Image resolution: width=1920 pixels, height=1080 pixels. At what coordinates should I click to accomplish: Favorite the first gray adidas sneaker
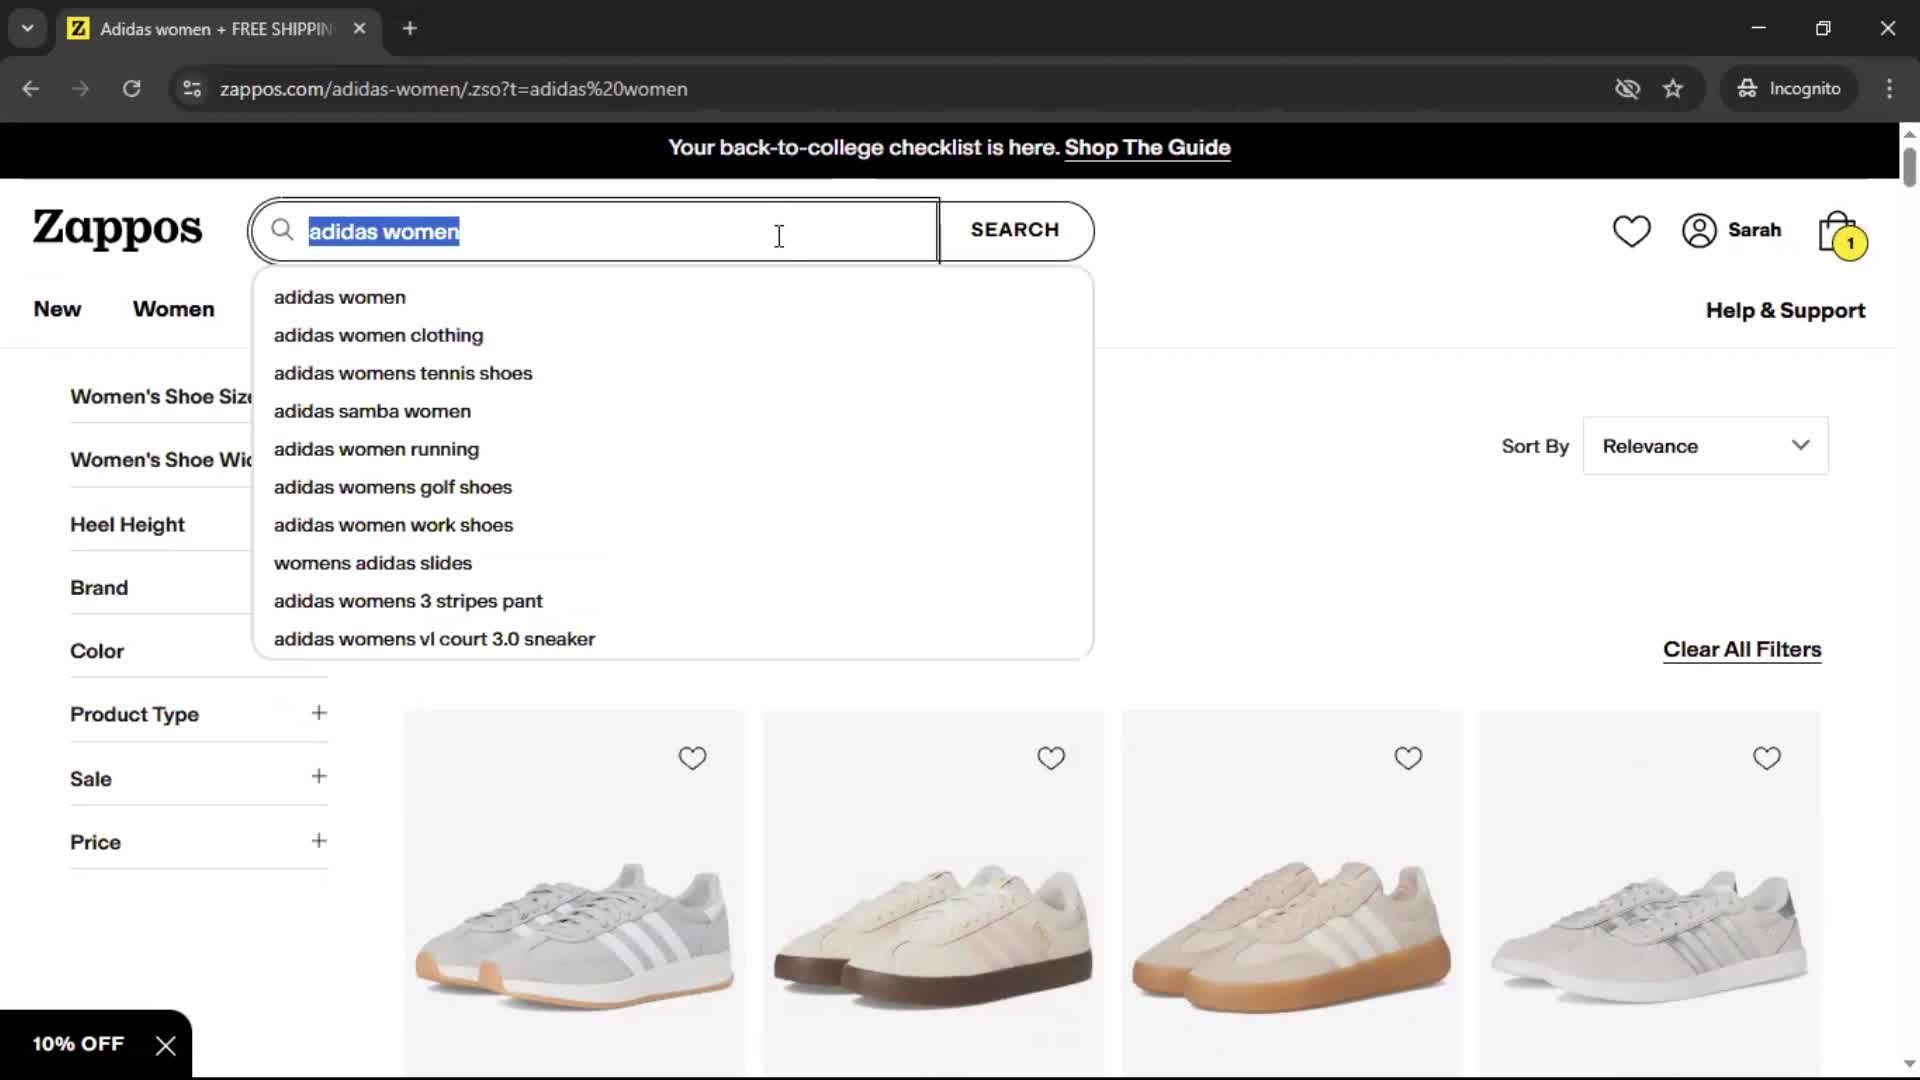point(692,759)
